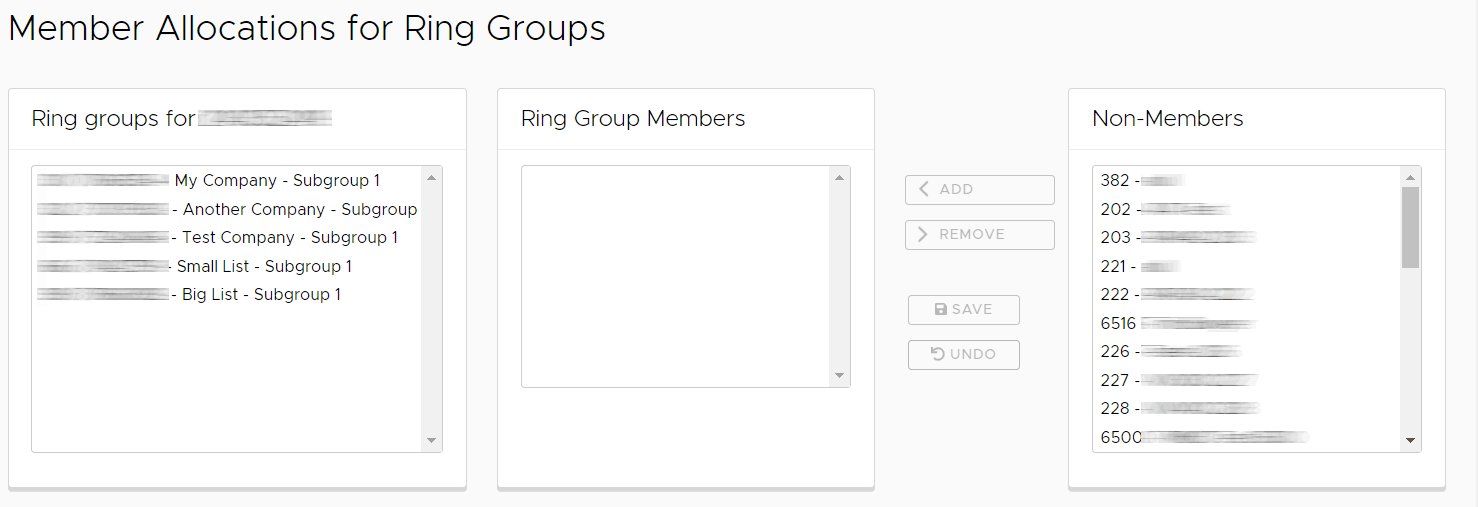Click down arrow in Ring Group Members list

pos(839,376)
